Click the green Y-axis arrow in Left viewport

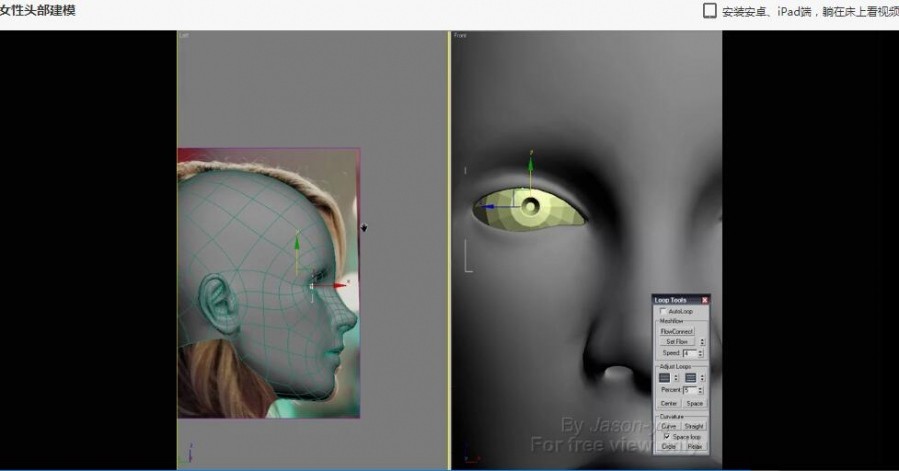(x=297, y=242)
